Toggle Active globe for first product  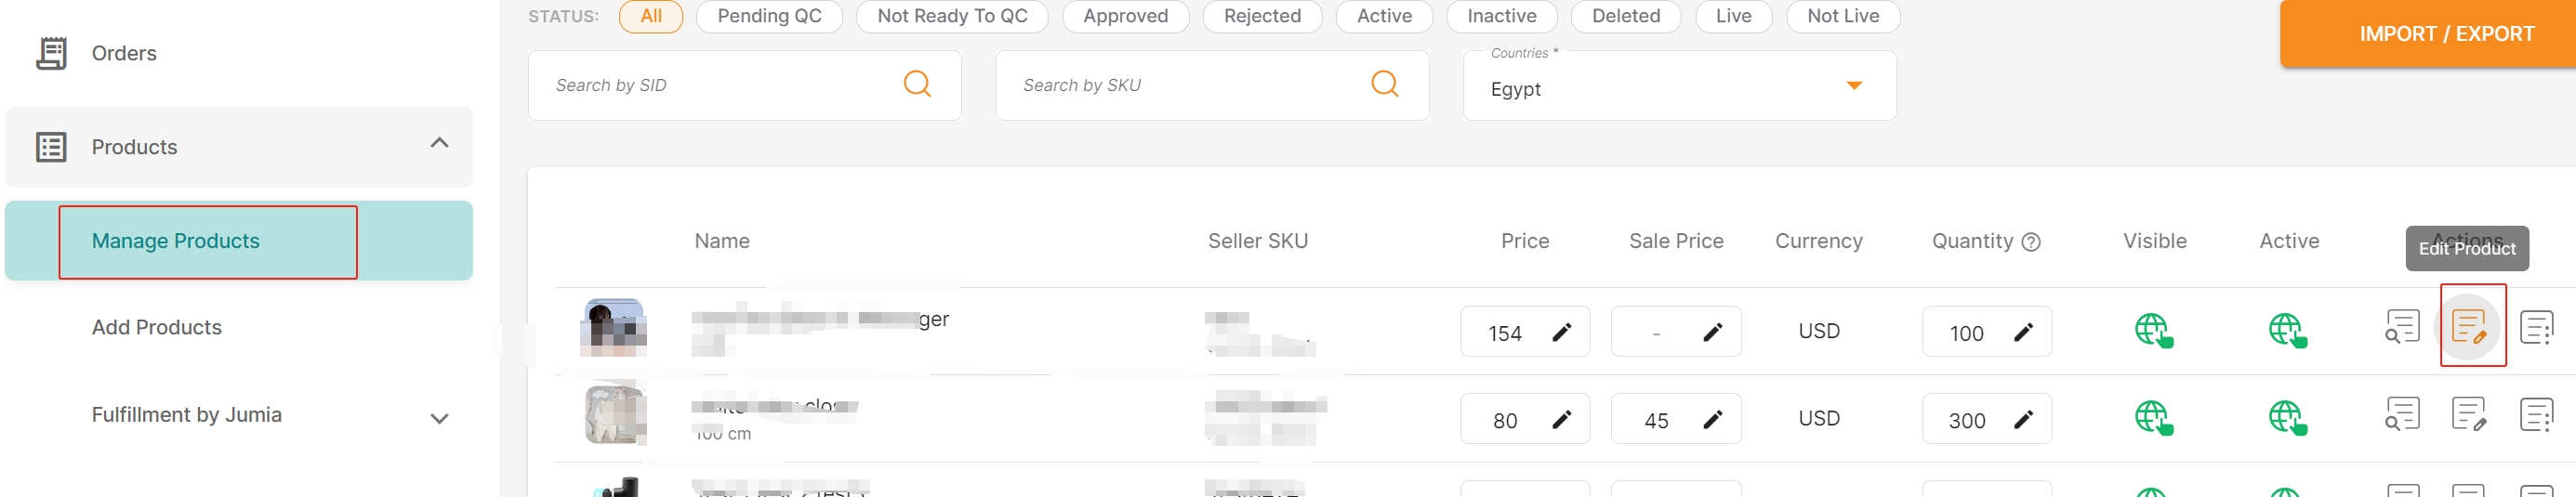2287,330
